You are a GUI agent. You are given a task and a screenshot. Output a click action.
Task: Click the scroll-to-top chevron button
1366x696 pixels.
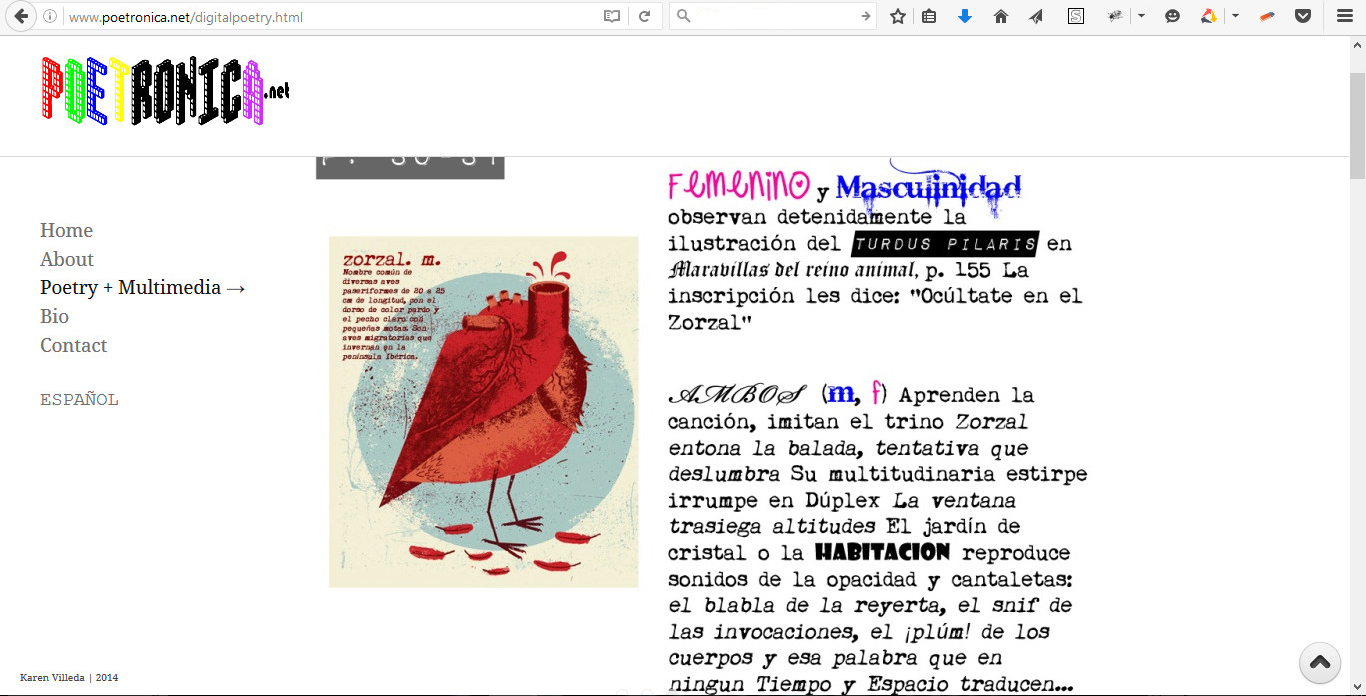[1320, 662]
